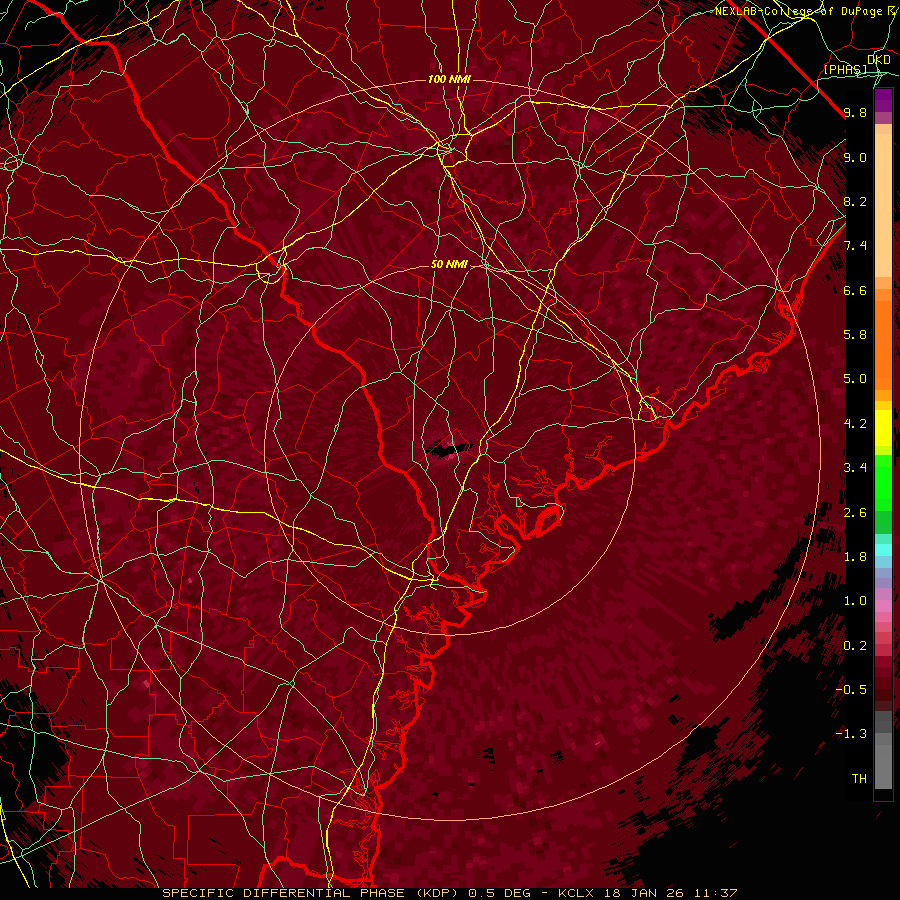Screen dimensions: 900x900
Task: Click the 1.0 value on the color scale
Action: pos(855,601)
